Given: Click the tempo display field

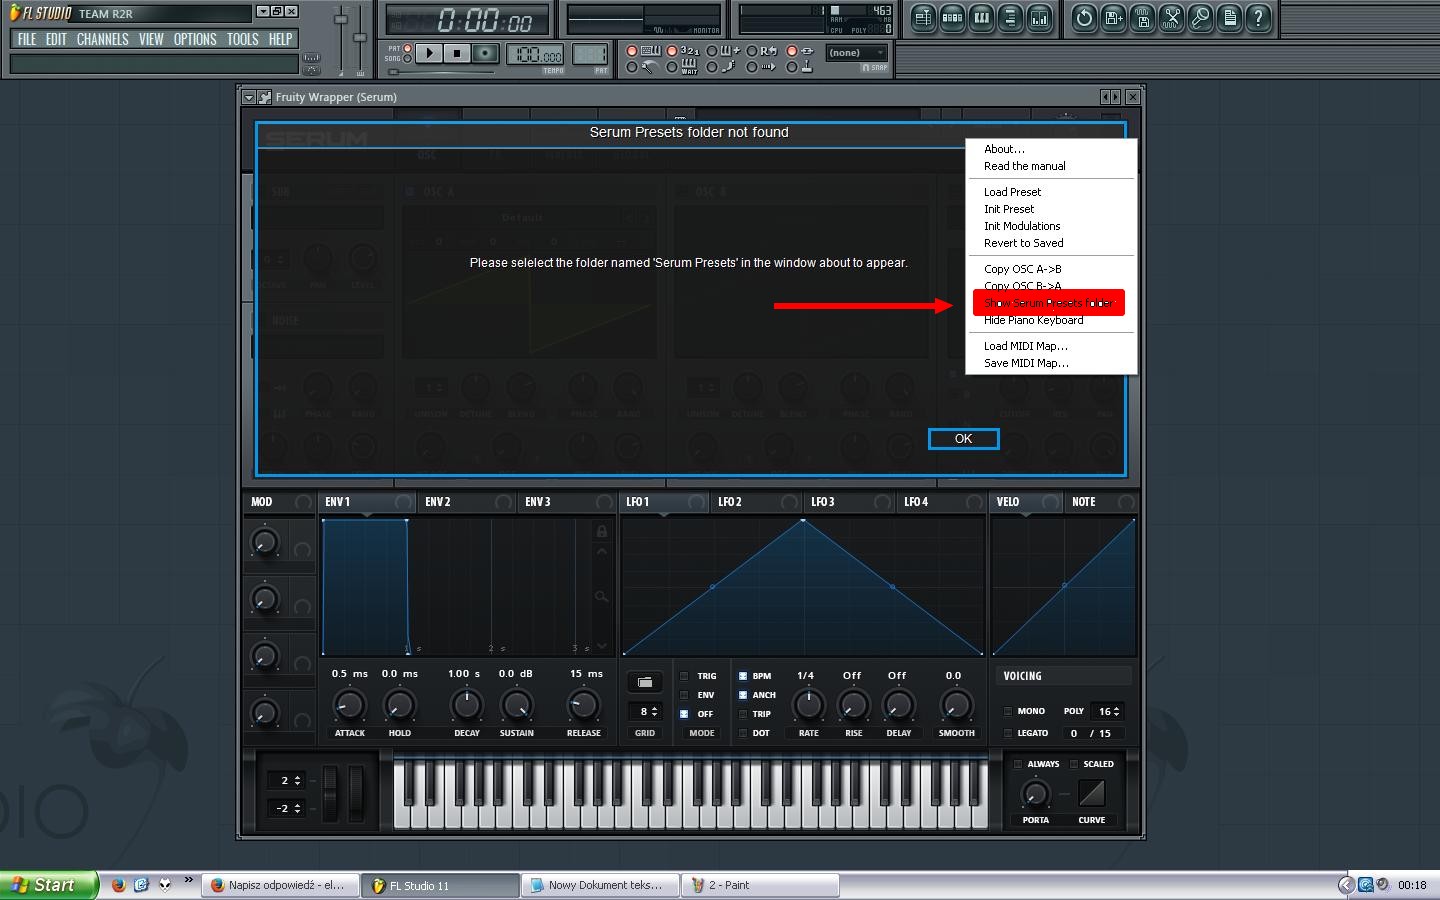Looking at the screenshot, I should click(534, 55).
